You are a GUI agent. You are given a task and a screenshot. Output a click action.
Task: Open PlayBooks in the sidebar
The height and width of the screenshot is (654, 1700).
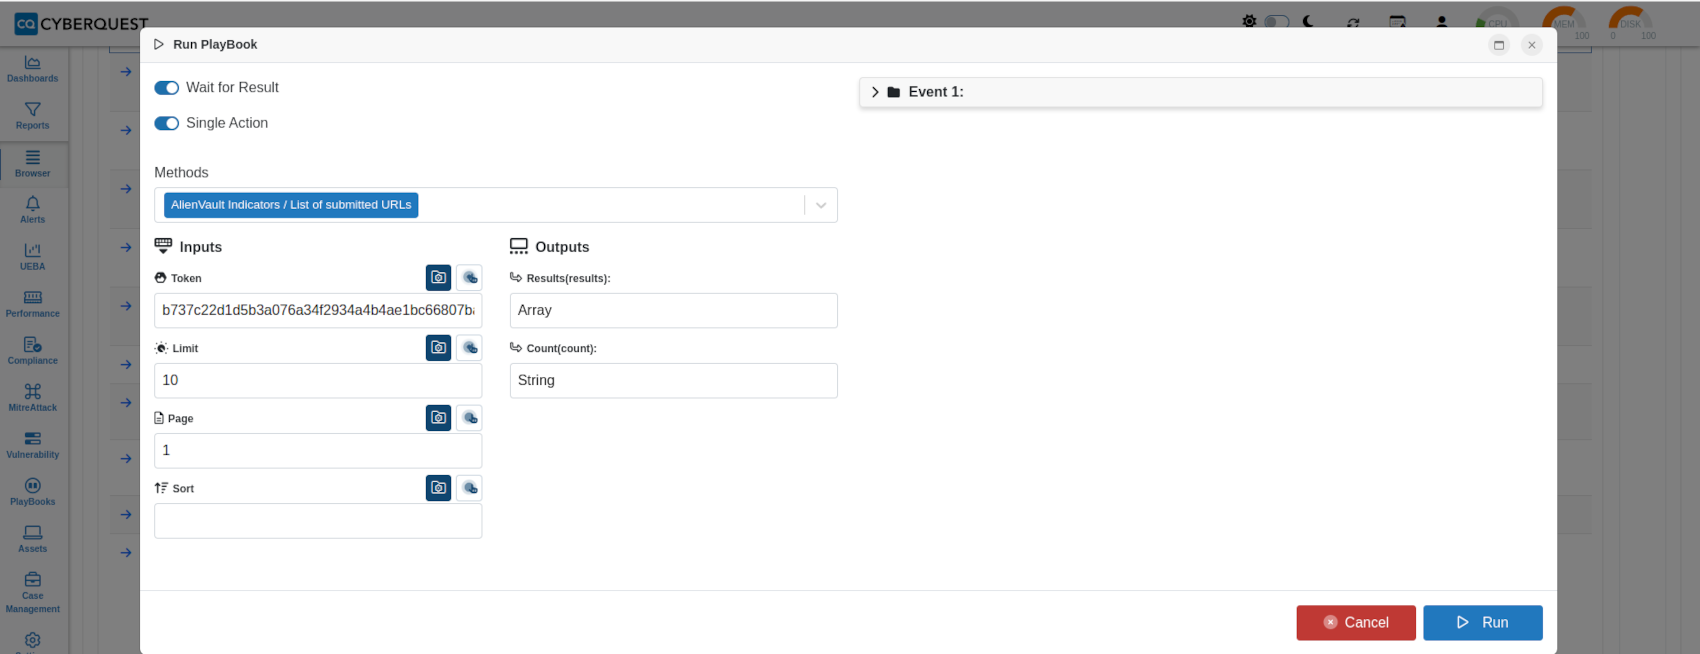(33, 491)
